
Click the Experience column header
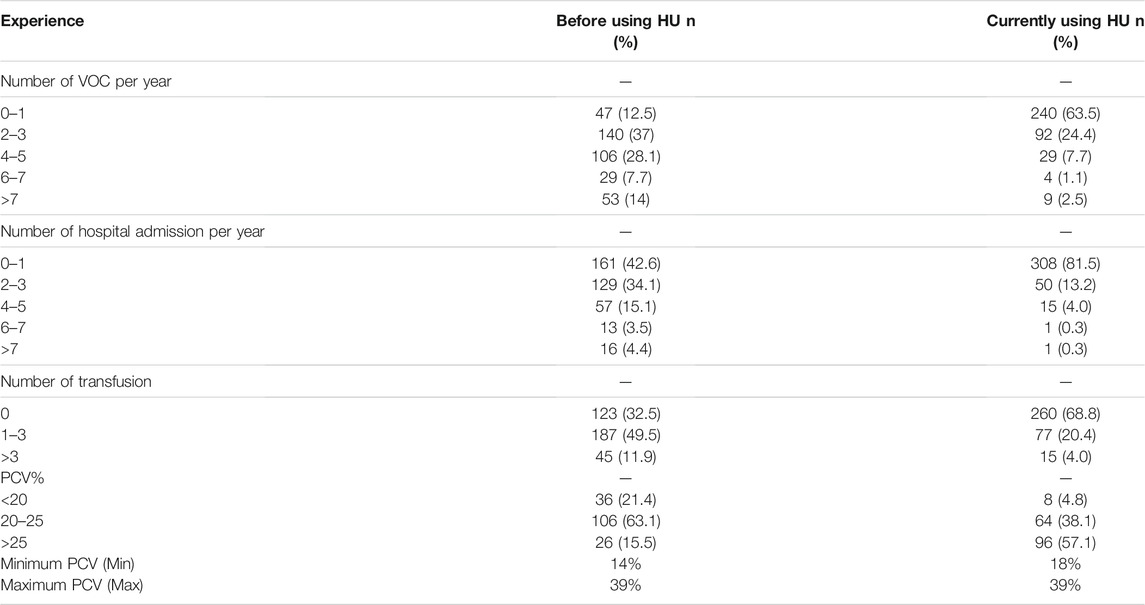click(x=42, y=20)
